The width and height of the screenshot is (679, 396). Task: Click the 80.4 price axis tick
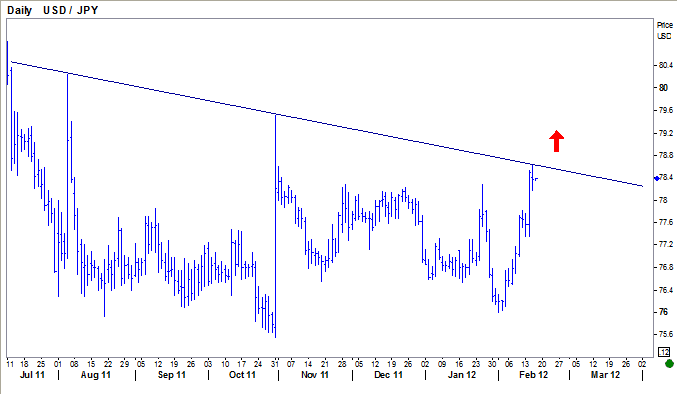(666, 65)
